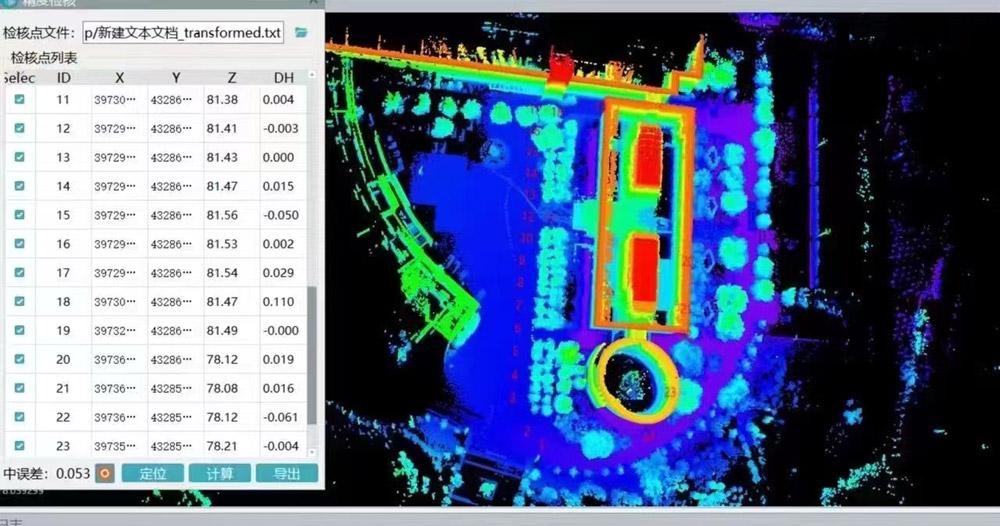Uncheck the row 23 selection checkbox

[20, 445]
